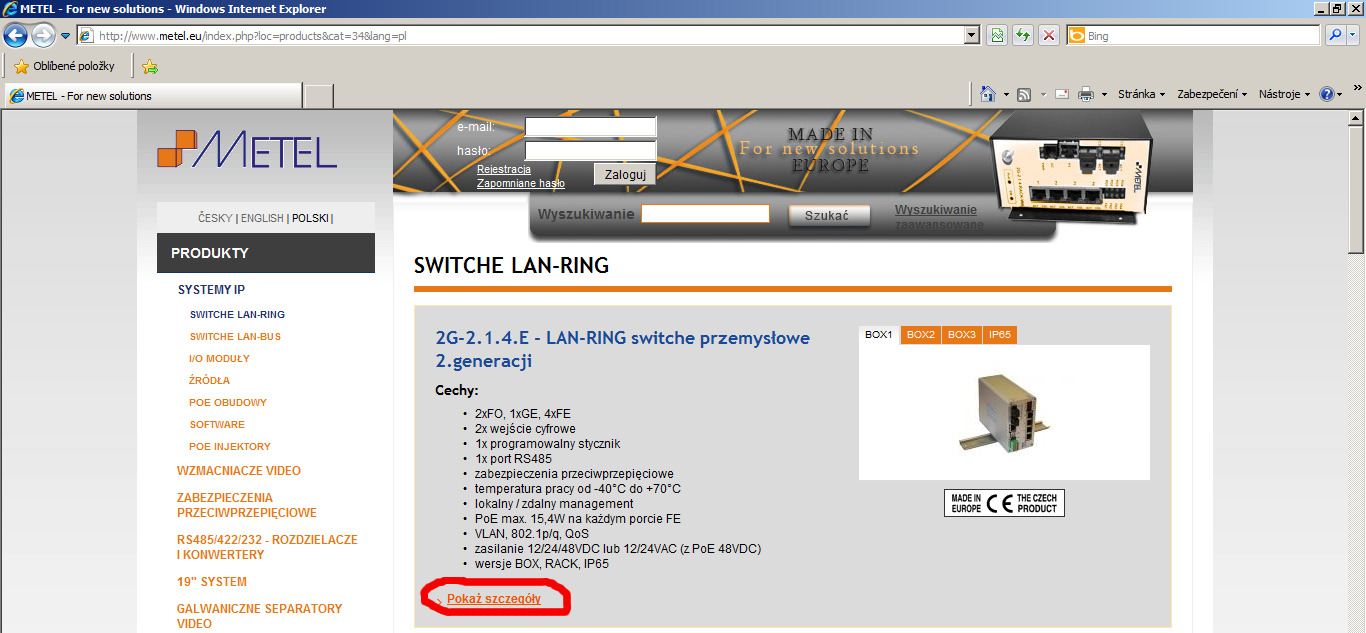The image size is (1366, 633).
Task: Select I/O MODUŁY in sidebar
Action: [219, 358]
